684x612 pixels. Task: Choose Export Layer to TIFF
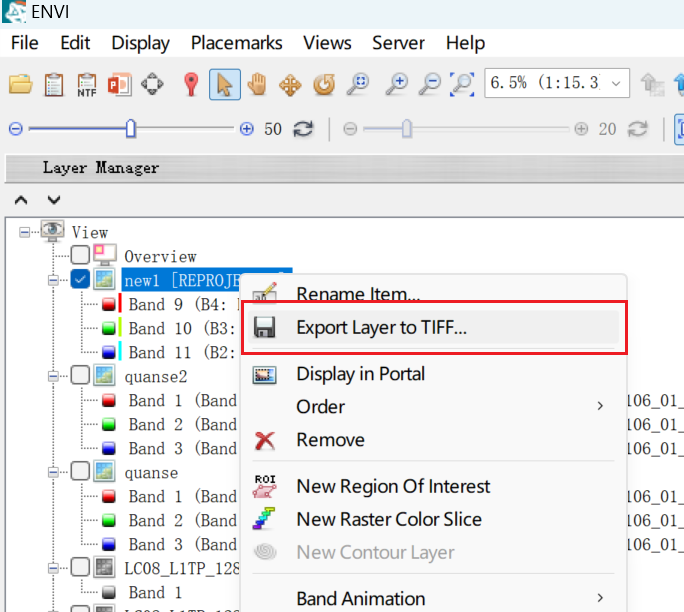(x=434, y=327)
